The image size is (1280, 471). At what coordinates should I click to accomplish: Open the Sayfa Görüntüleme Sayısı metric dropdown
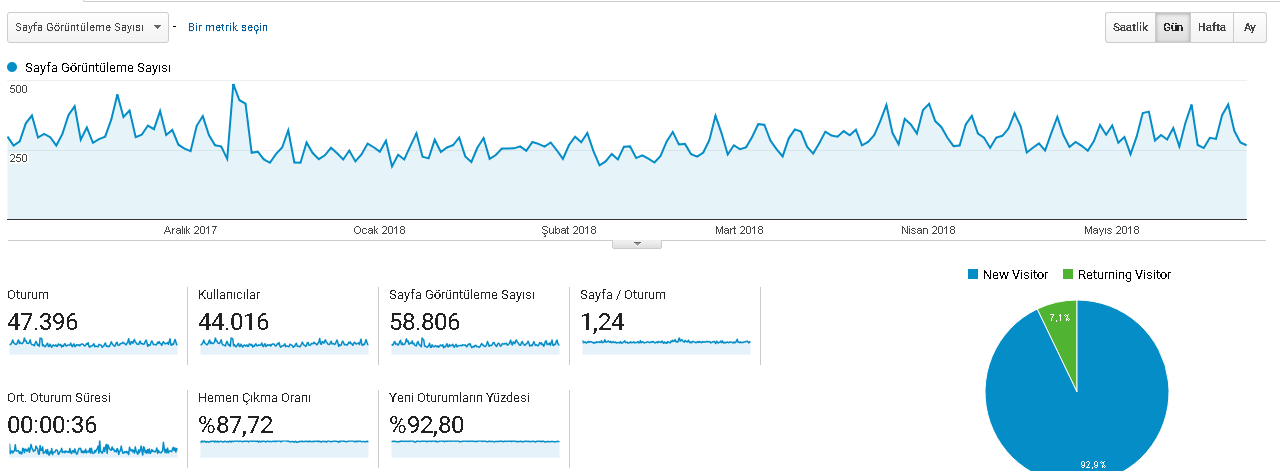[x=87, y=27]
